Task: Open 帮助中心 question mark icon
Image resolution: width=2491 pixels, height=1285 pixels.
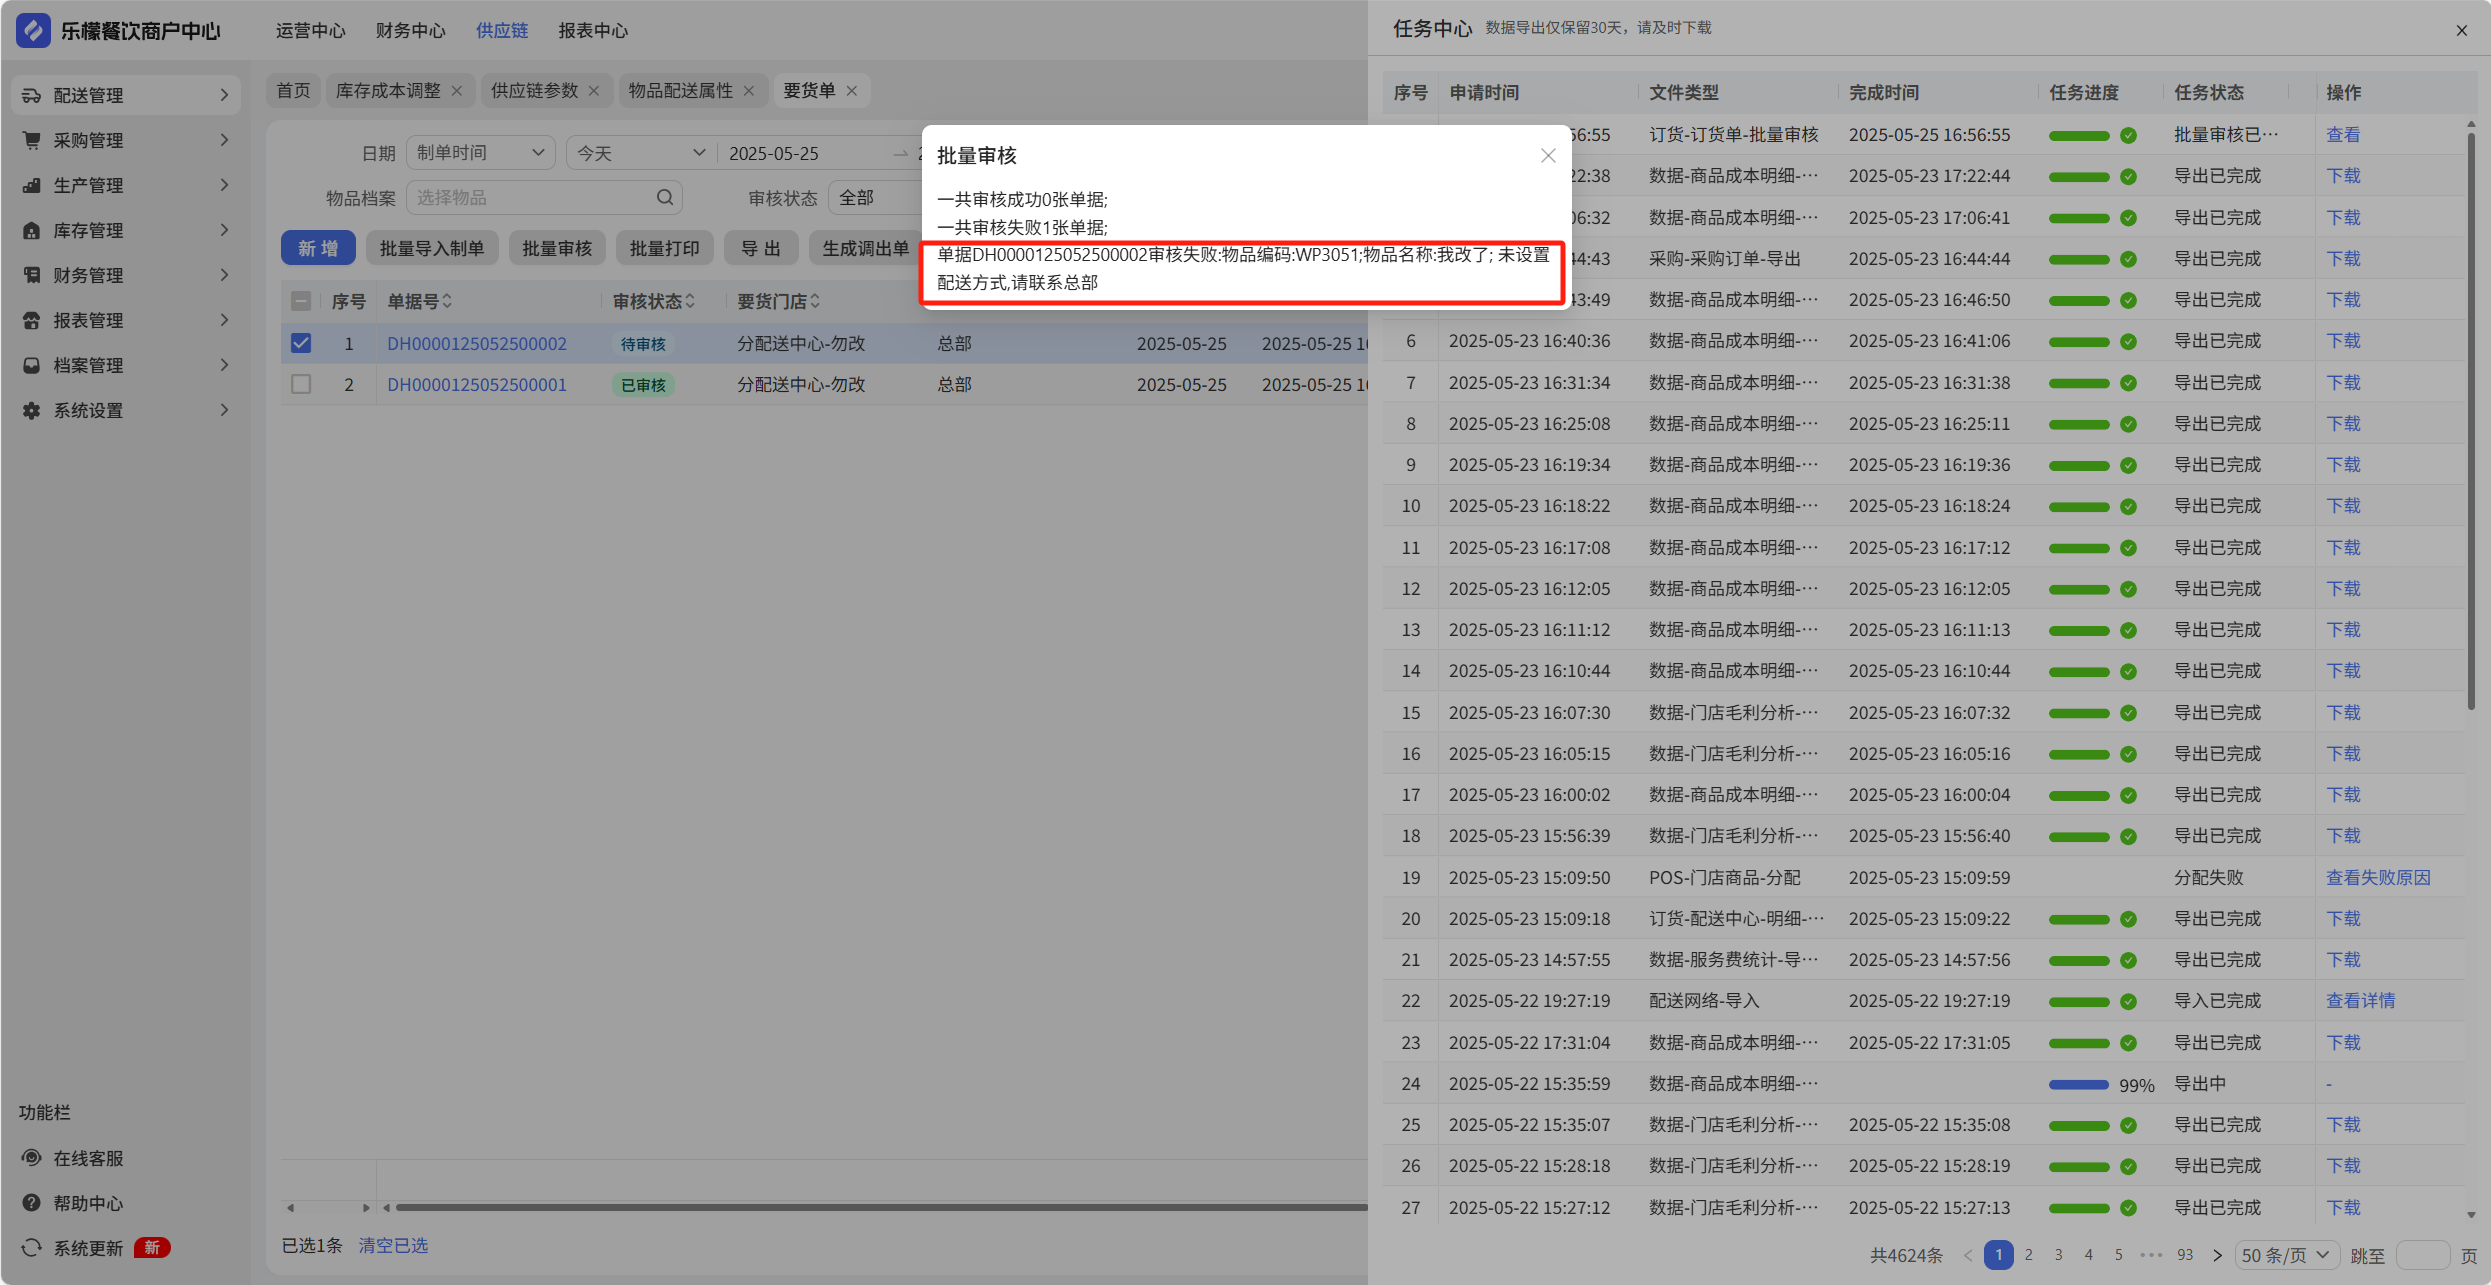Action: click(x=32, y=1202)
